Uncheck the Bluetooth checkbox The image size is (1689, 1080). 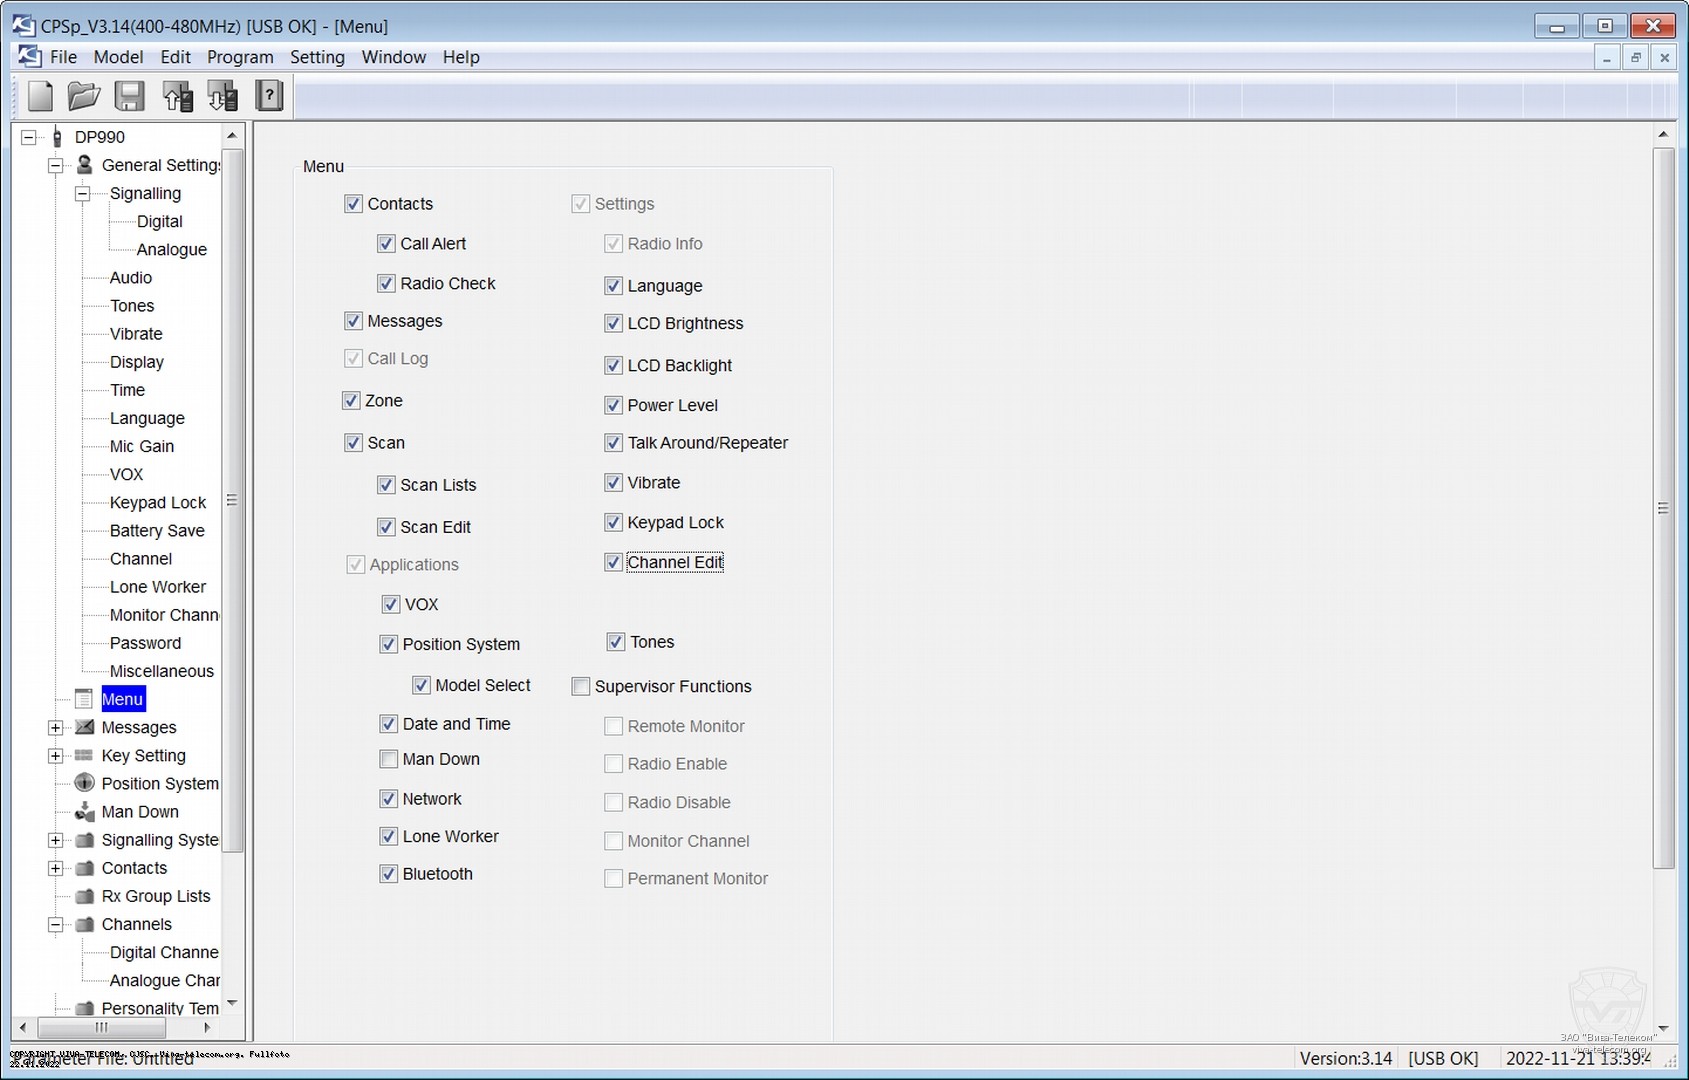(389, 874)
